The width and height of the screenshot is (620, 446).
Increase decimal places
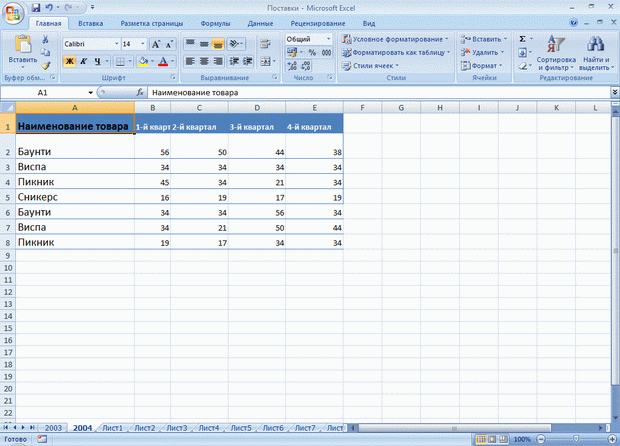(292, 66)
